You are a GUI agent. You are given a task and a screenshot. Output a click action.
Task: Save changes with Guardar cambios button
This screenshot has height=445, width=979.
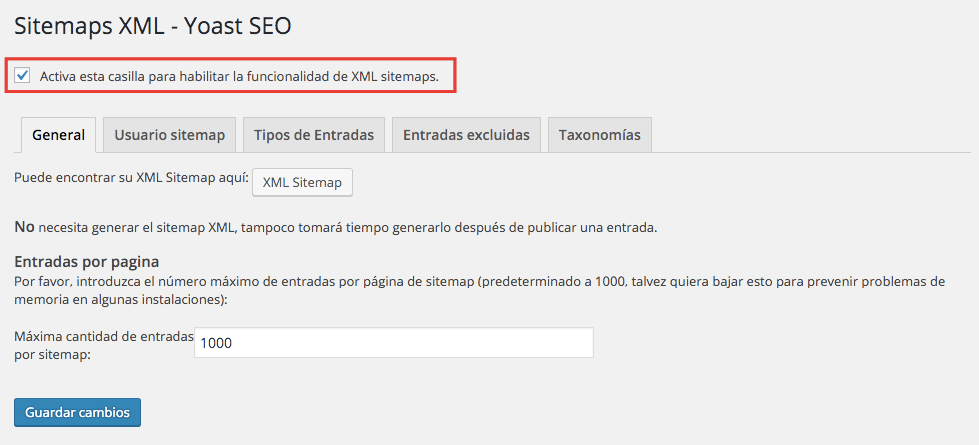pos(77,413)
